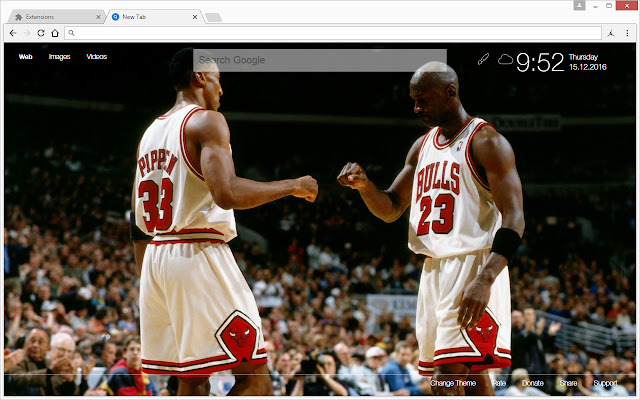Viewport: 640px width, 400px height.
Task: Open the home page via house icon
Action: tap(55, 33)
